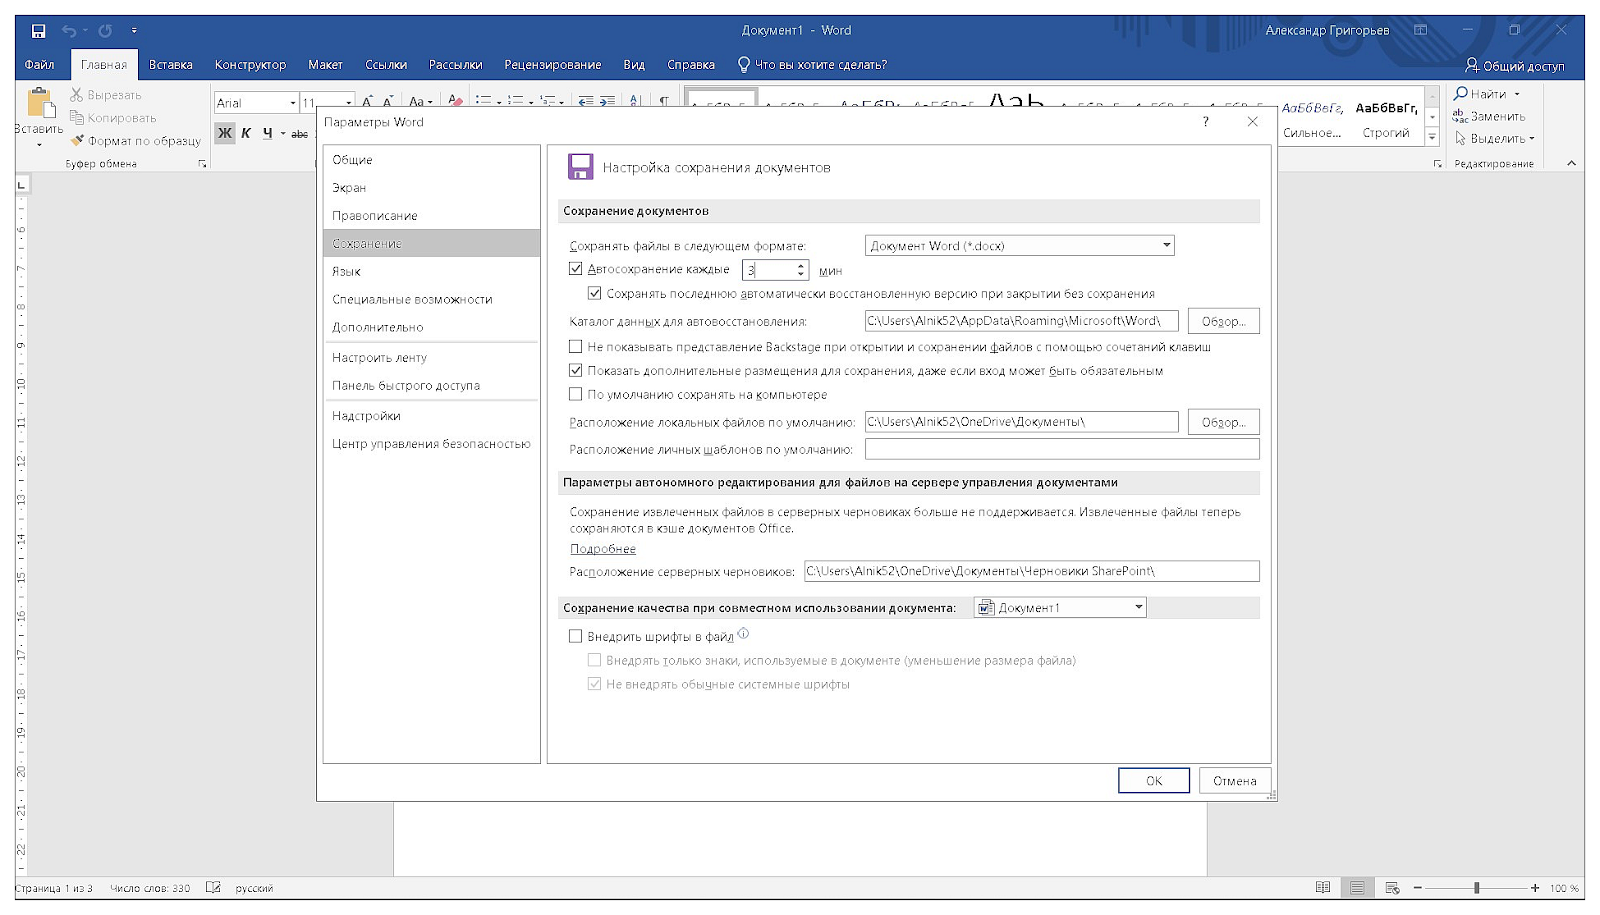Click the Italic (К) formatting icon

246,133
